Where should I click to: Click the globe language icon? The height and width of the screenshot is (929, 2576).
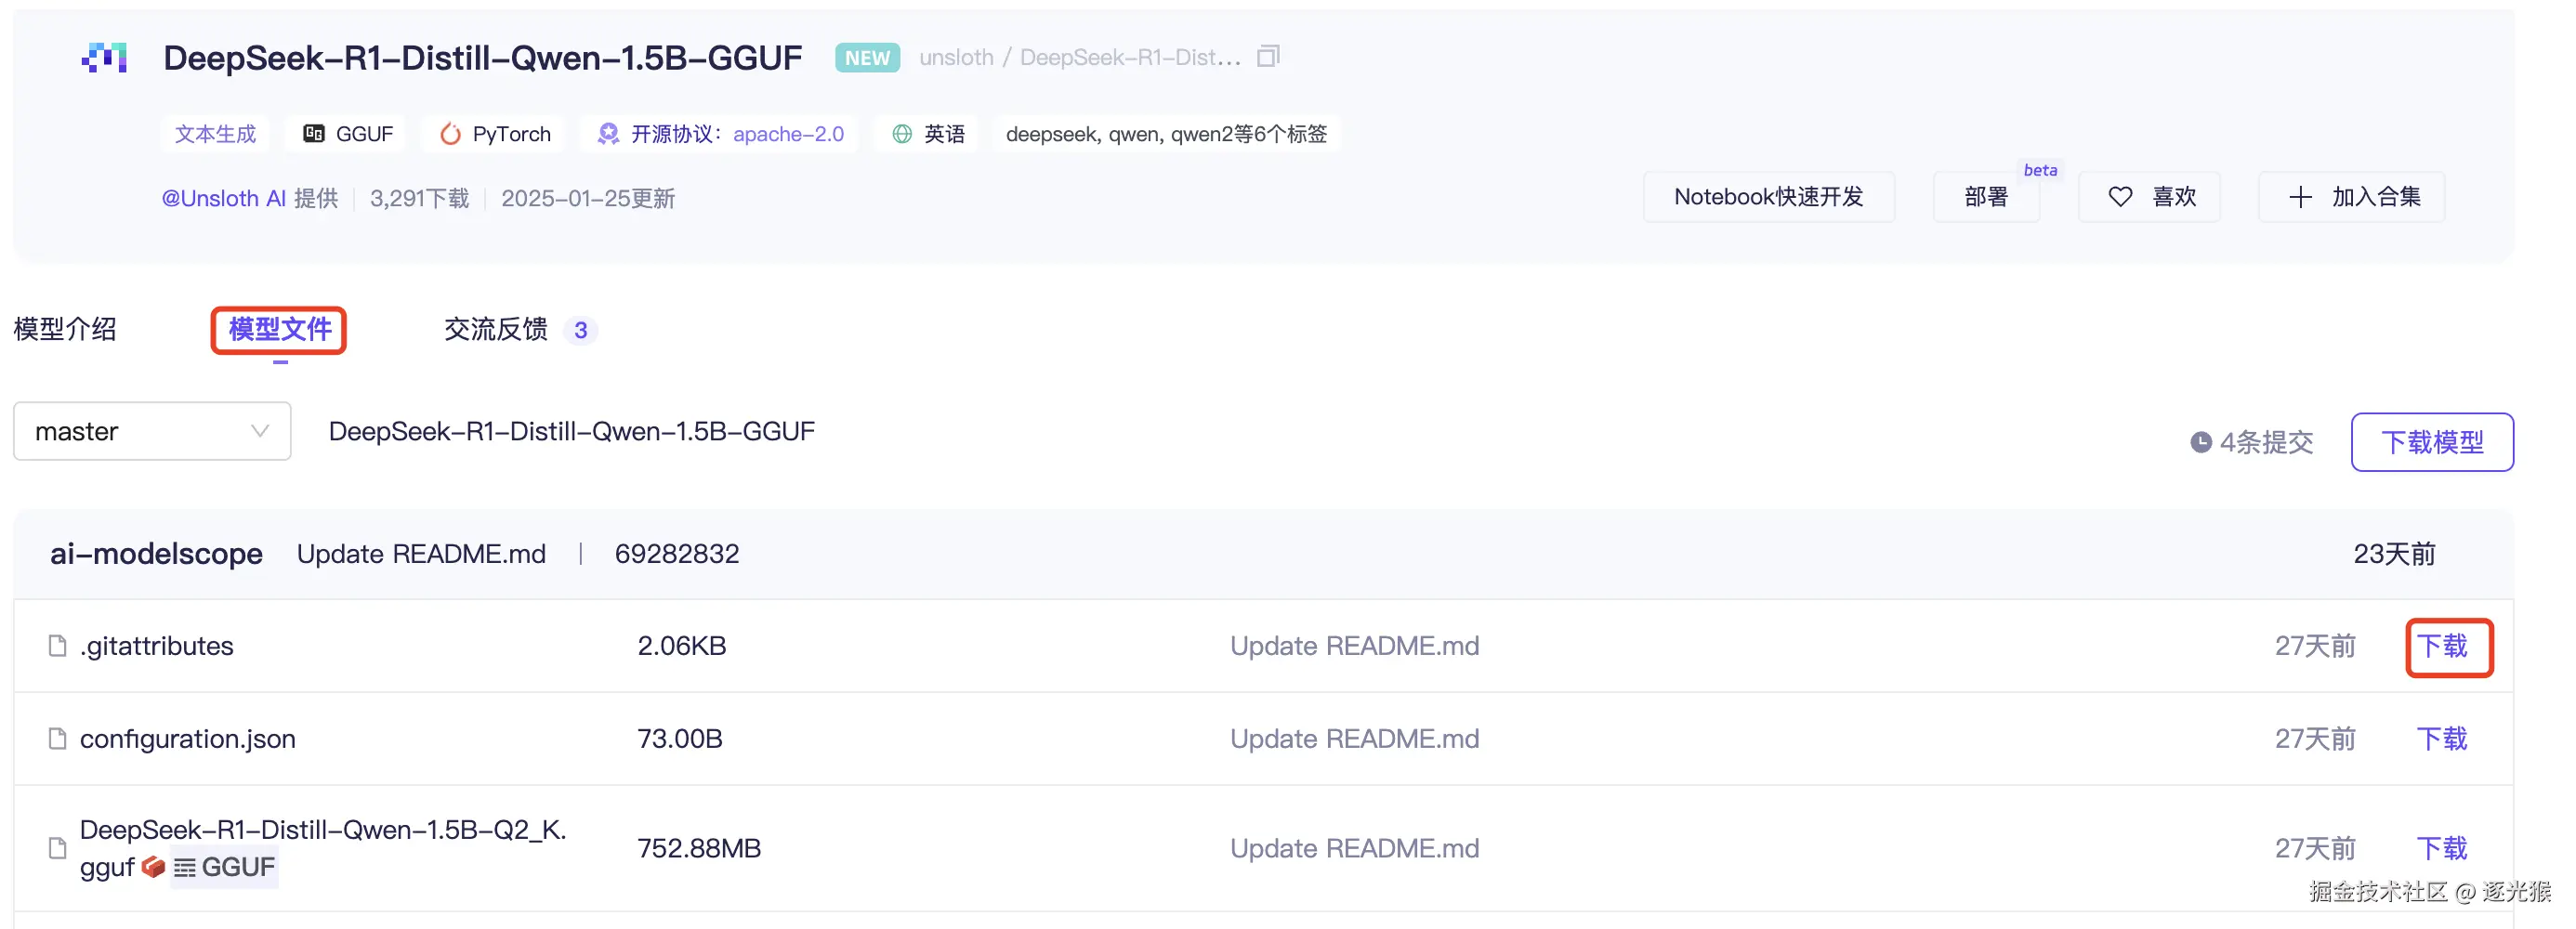(x=902, y=134)
